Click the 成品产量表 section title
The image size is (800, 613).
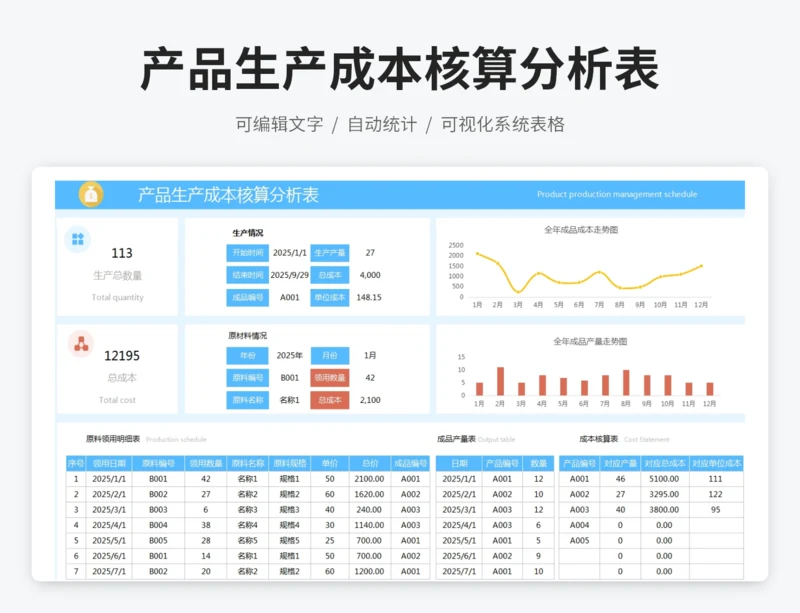pos(456,439)
